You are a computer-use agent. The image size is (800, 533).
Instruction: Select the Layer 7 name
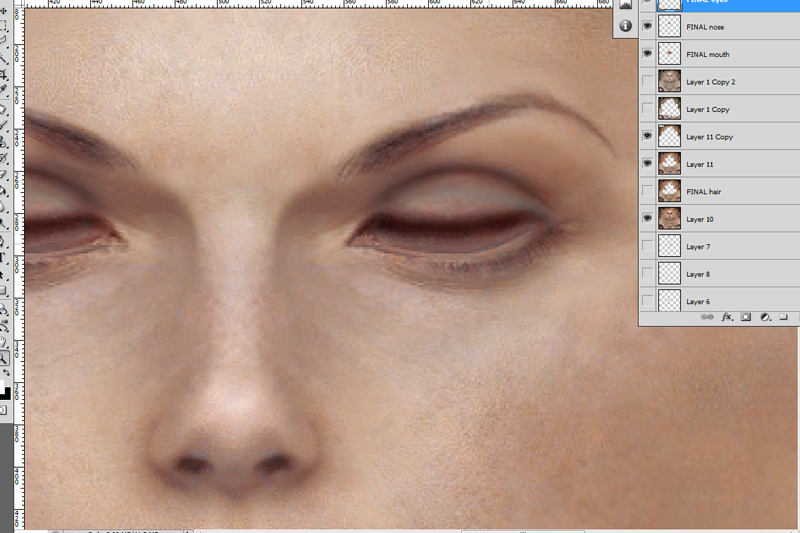[x=698, y=247]
